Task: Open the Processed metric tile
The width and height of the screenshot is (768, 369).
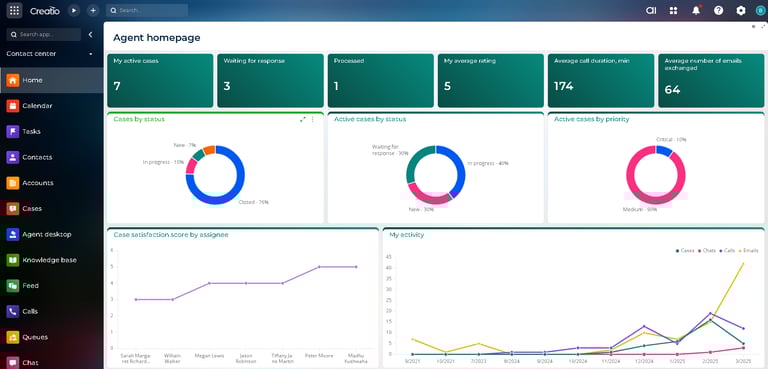Action: [381, 80]
